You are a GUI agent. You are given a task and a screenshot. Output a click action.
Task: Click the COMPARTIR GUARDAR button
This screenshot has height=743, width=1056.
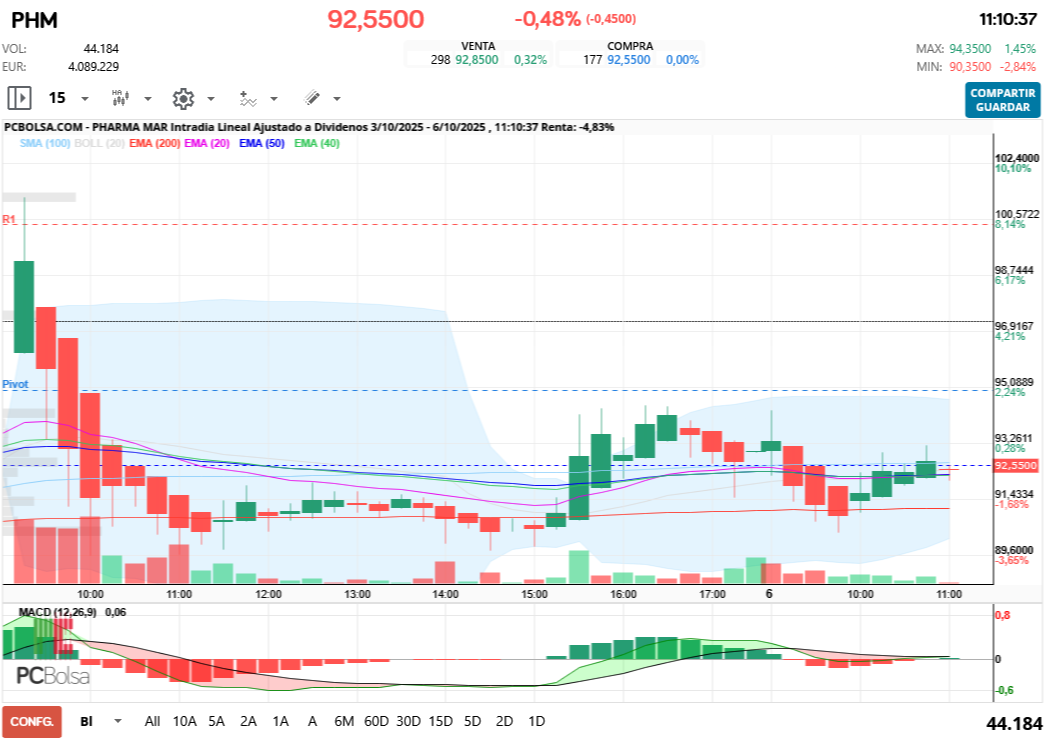coord(1002,100)
